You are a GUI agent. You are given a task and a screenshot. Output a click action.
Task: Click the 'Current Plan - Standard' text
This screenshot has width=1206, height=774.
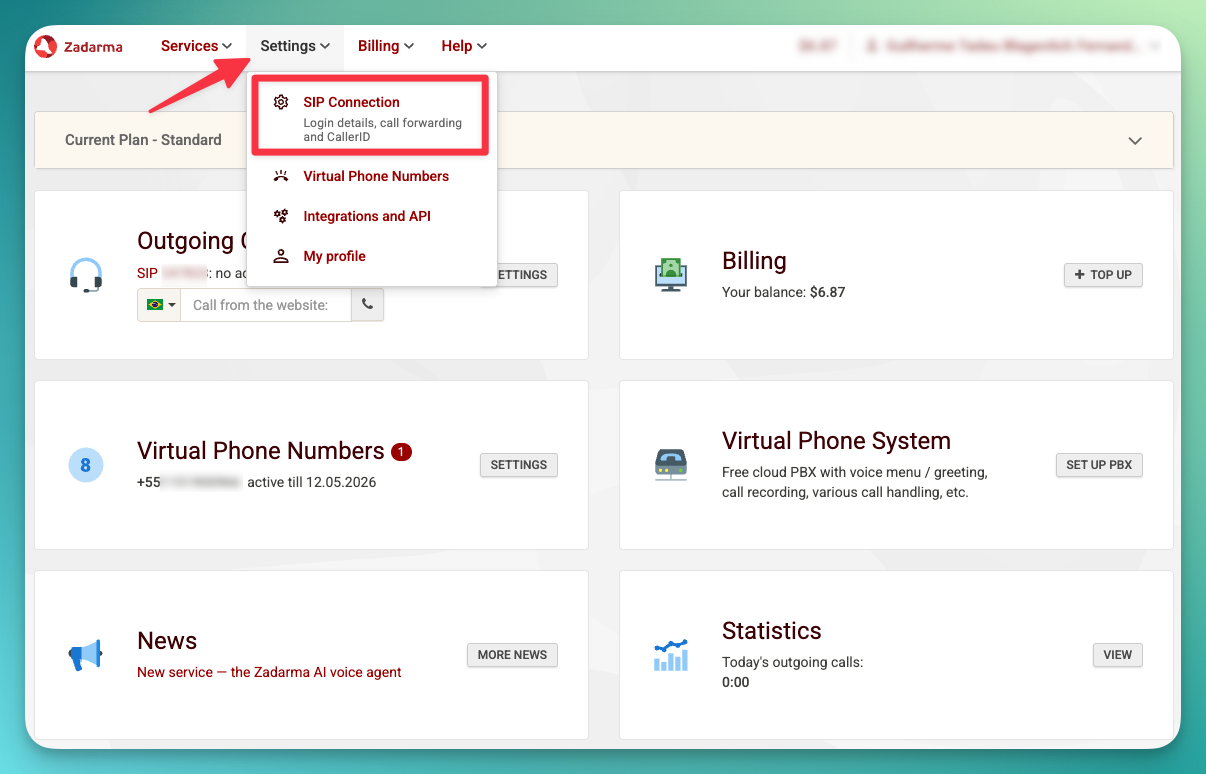[143, 140]
